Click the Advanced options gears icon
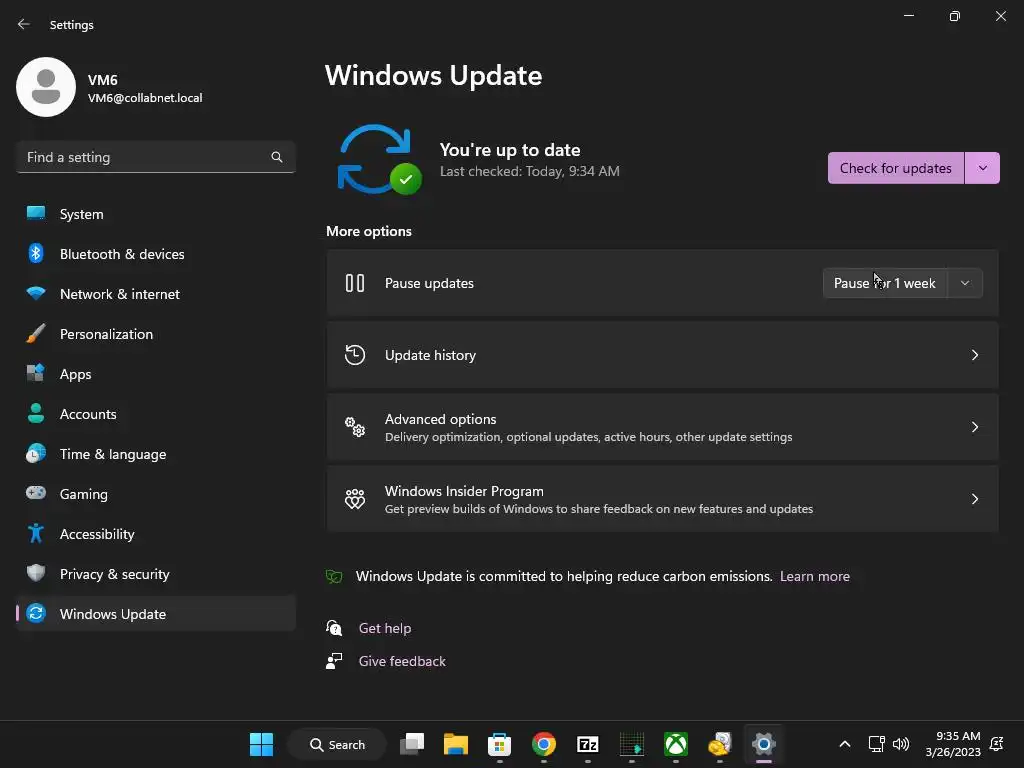Screen dimensions: 1024x768 [355, 427]
